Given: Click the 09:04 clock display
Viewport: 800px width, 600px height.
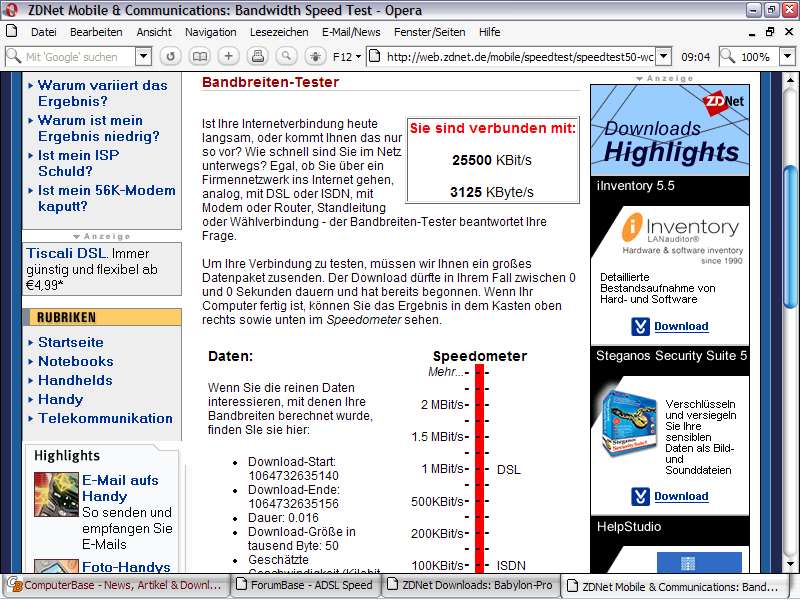Looking at the screenshot, I should 695,57.
